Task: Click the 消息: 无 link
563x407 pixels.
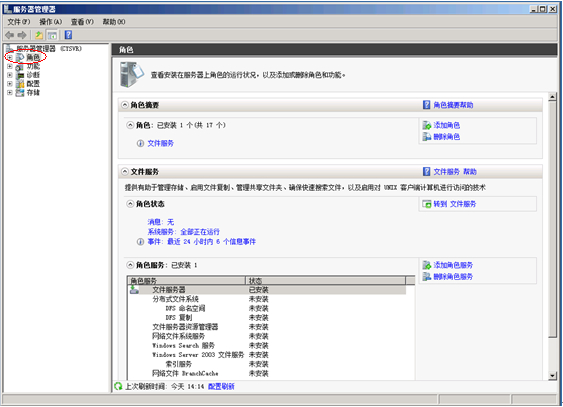Action: coord(160,222)
